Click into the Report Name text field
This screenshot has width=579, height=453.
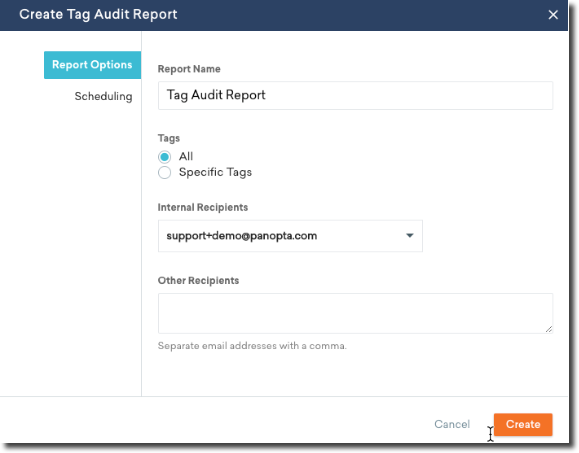(x=355, y=95)
